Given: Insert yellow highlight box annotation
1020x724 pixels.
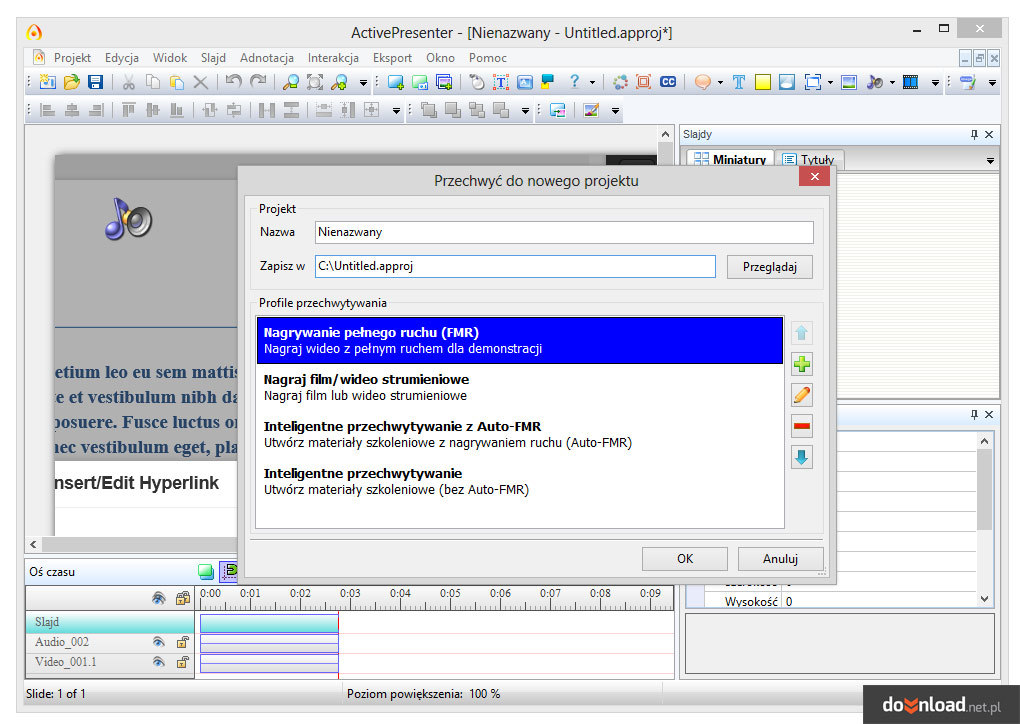Looking at the screenshot, I should pos(762,82).
